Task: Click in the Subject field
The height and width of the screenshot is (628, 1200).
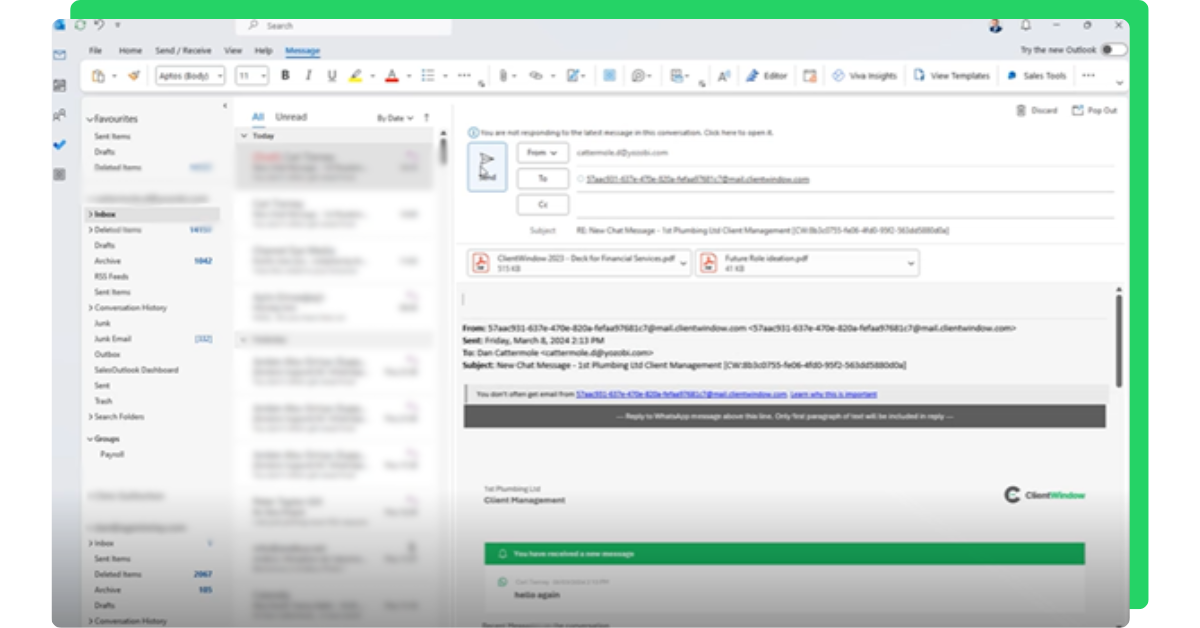Action: (844, 230)
